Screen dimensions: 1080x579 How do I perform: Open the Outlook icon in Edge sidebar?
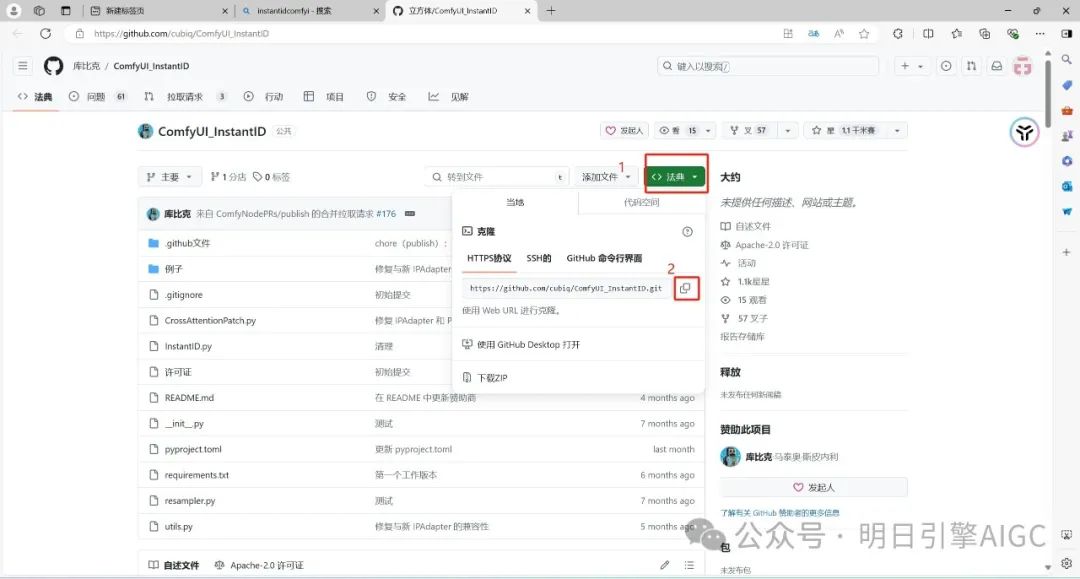[x=1066, y=186]
